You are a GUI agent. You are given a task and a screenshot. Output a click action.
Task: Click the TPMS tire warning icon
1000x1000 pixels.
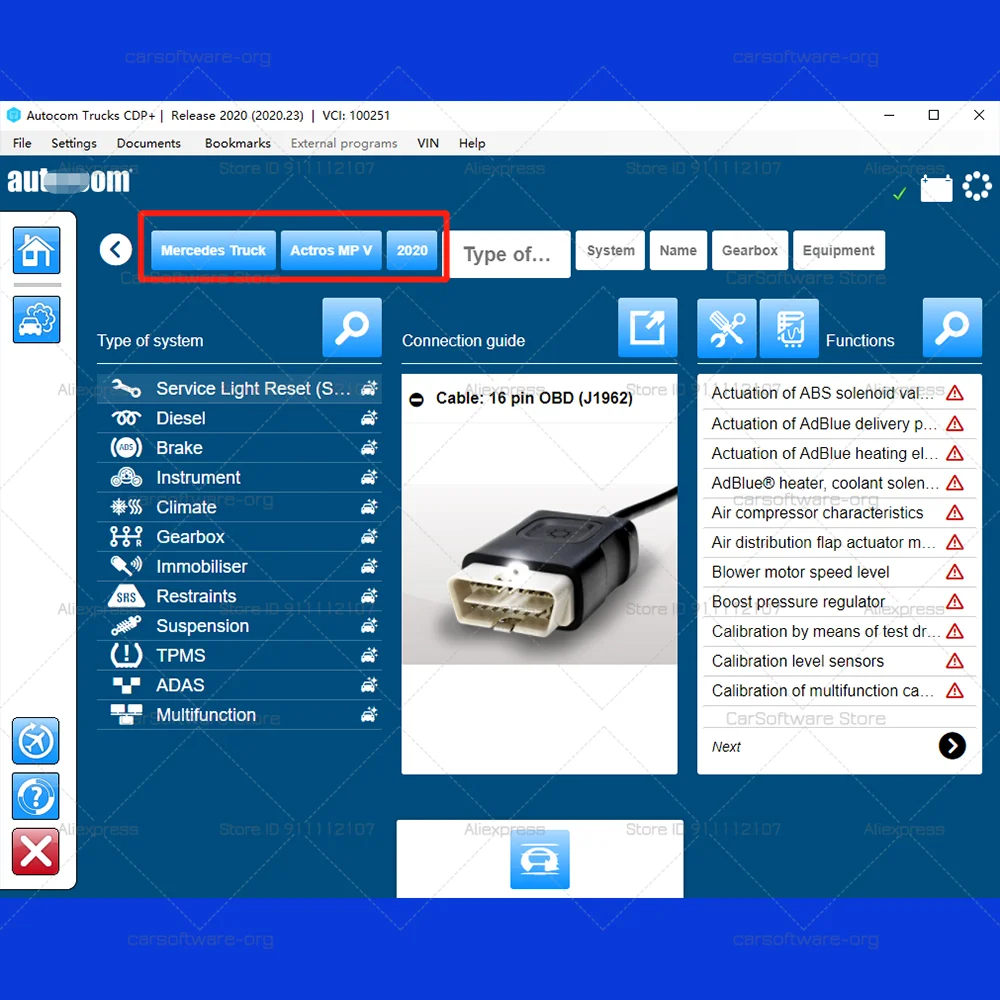(126, 655)
